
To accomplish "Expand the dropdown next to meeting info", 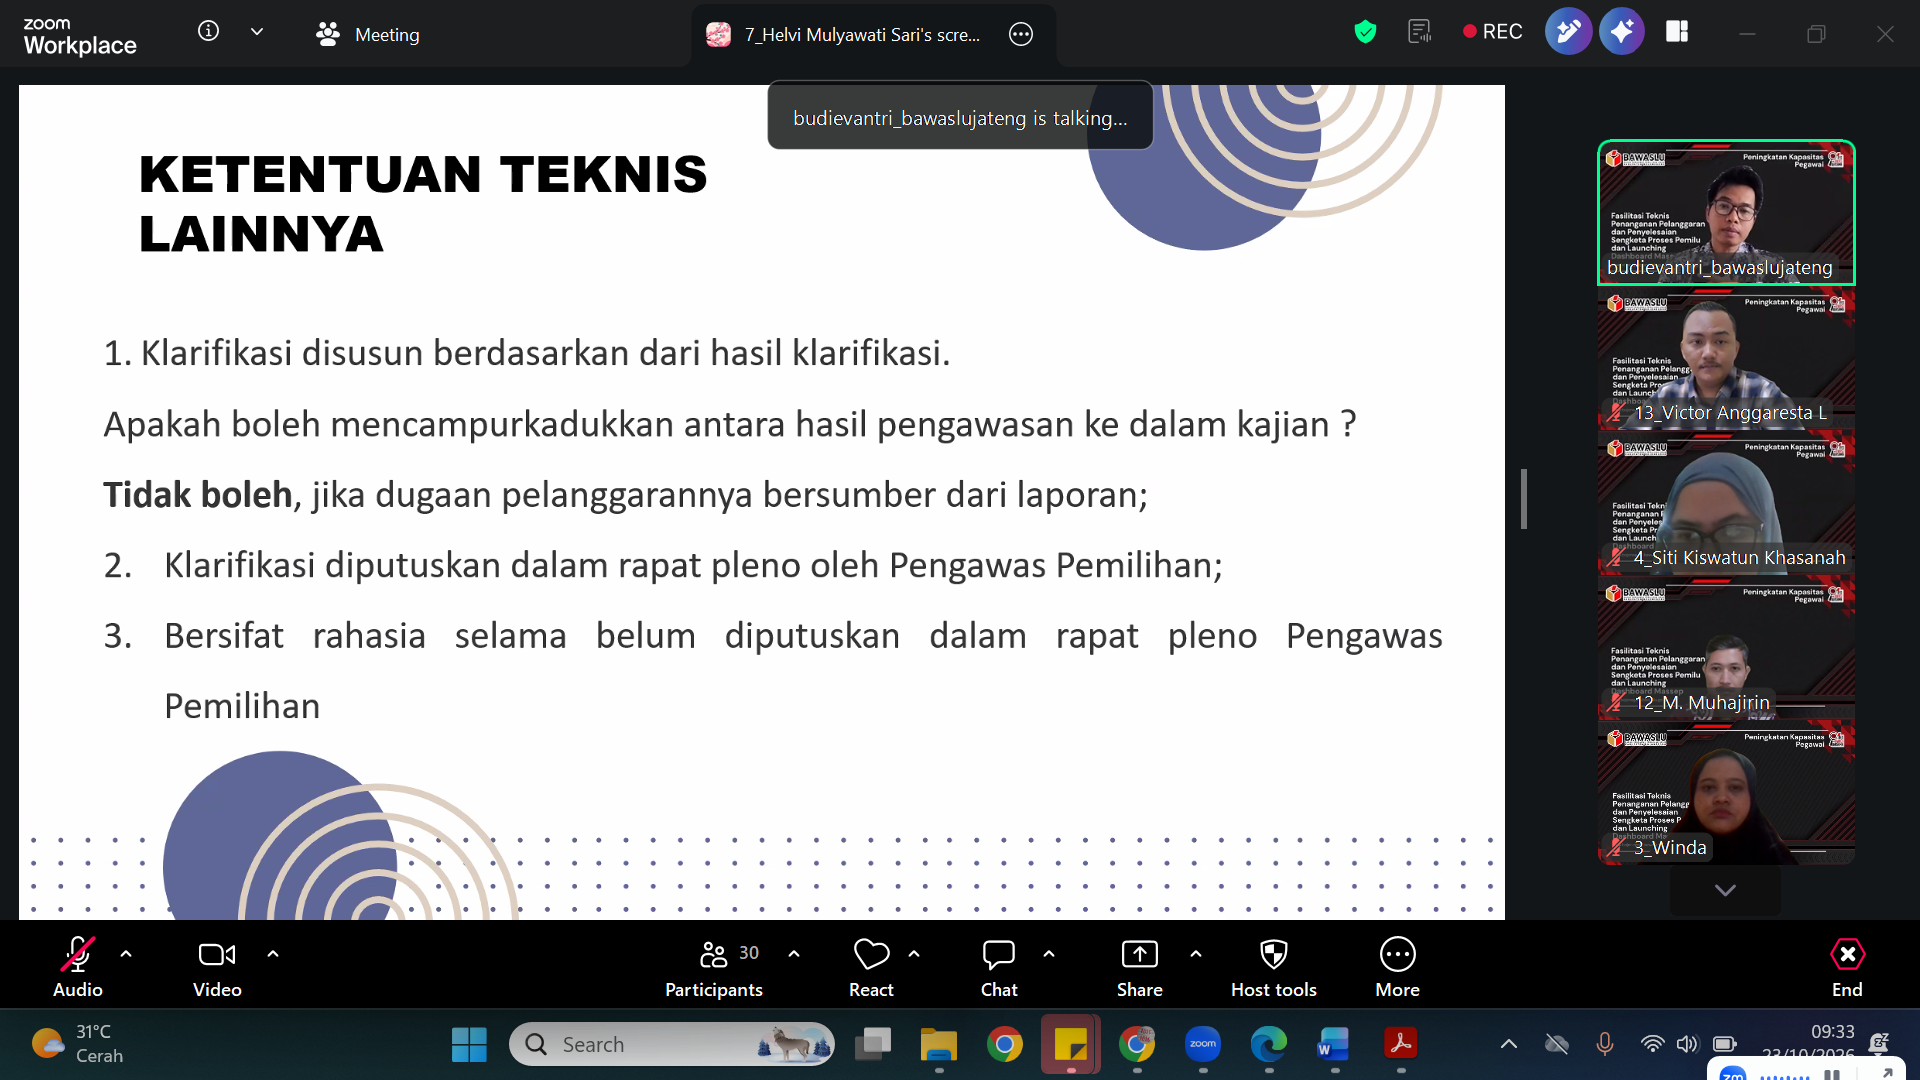I will click(257, 32).
